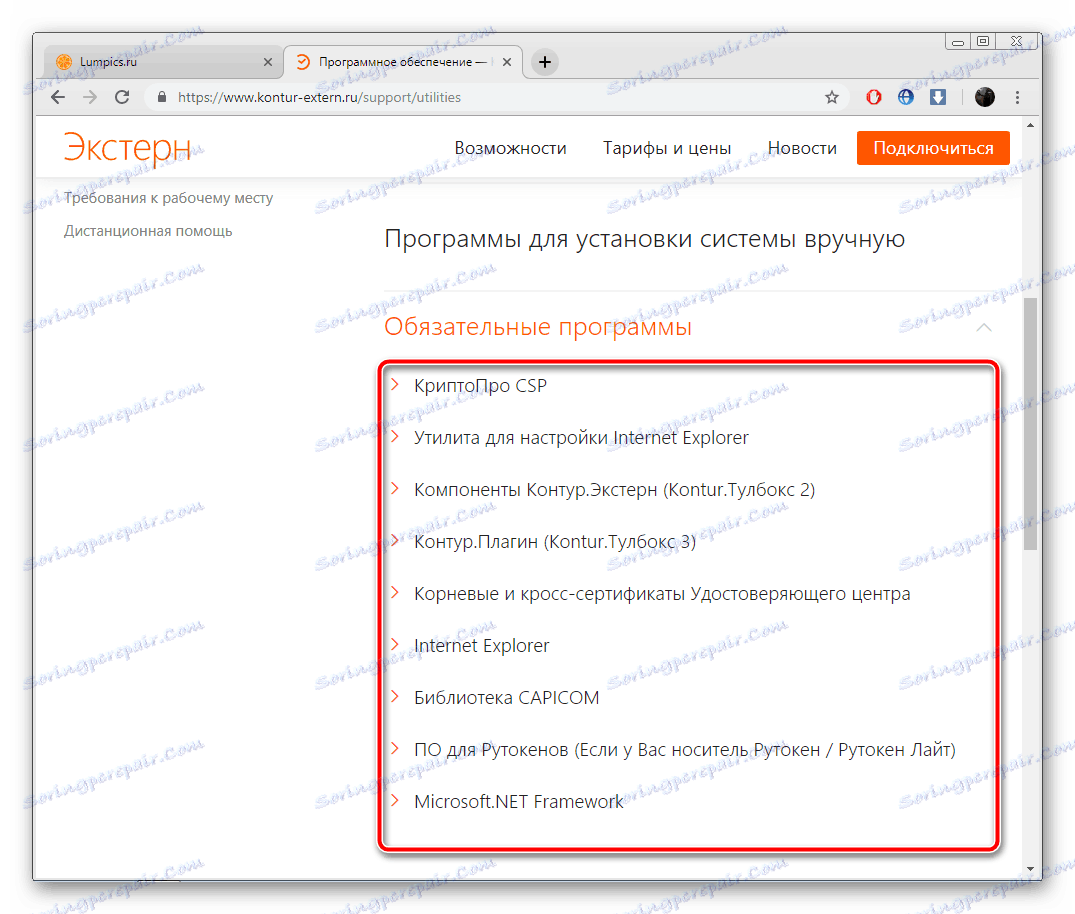Viewport: 1075px width, 914px height.
Task: Click the Экстерн logo
Action: click(x=128, y=147)
